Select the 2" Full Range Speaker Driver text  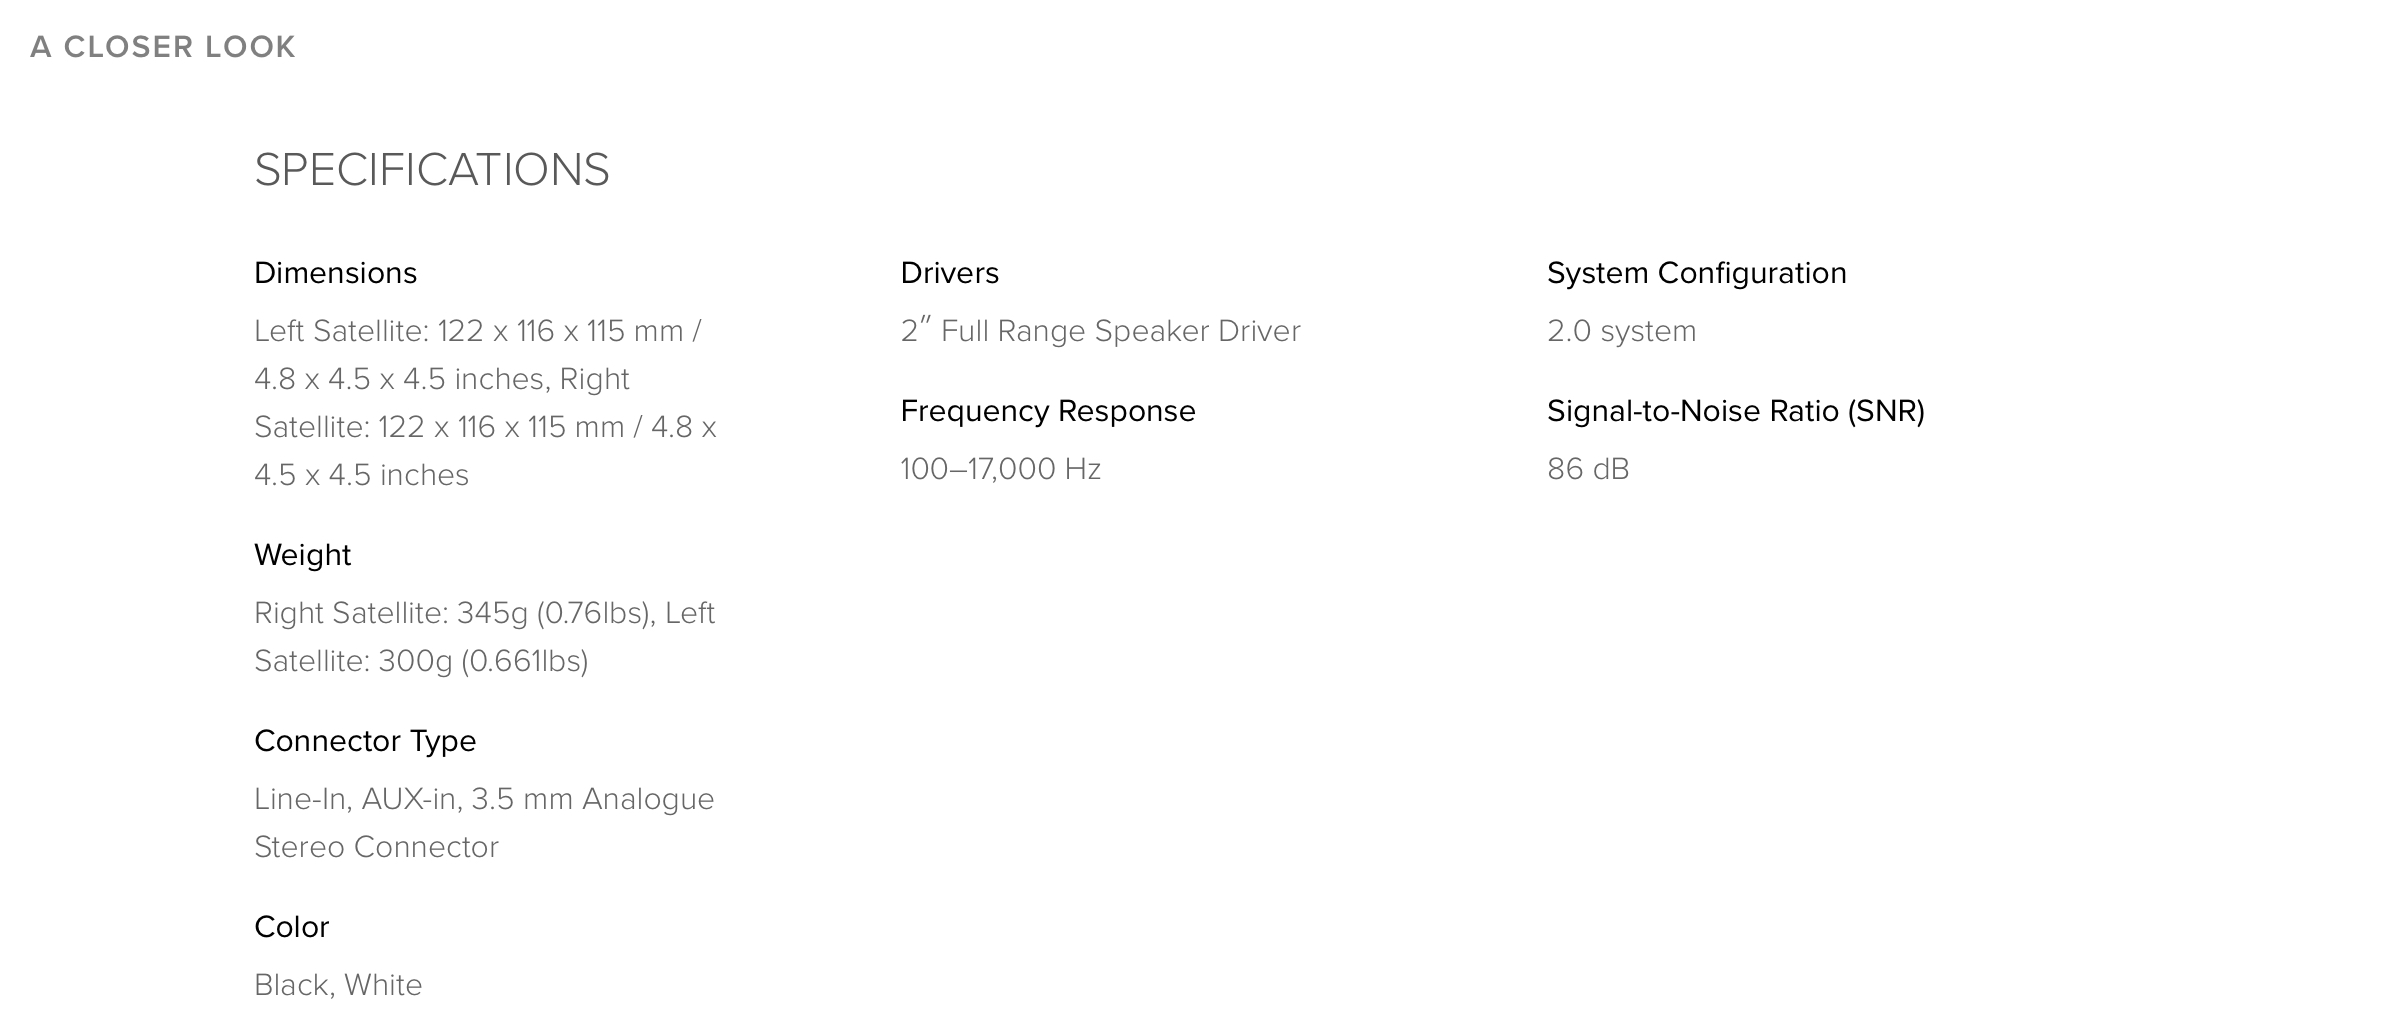pyautogui.click(x=1100, y=331)
